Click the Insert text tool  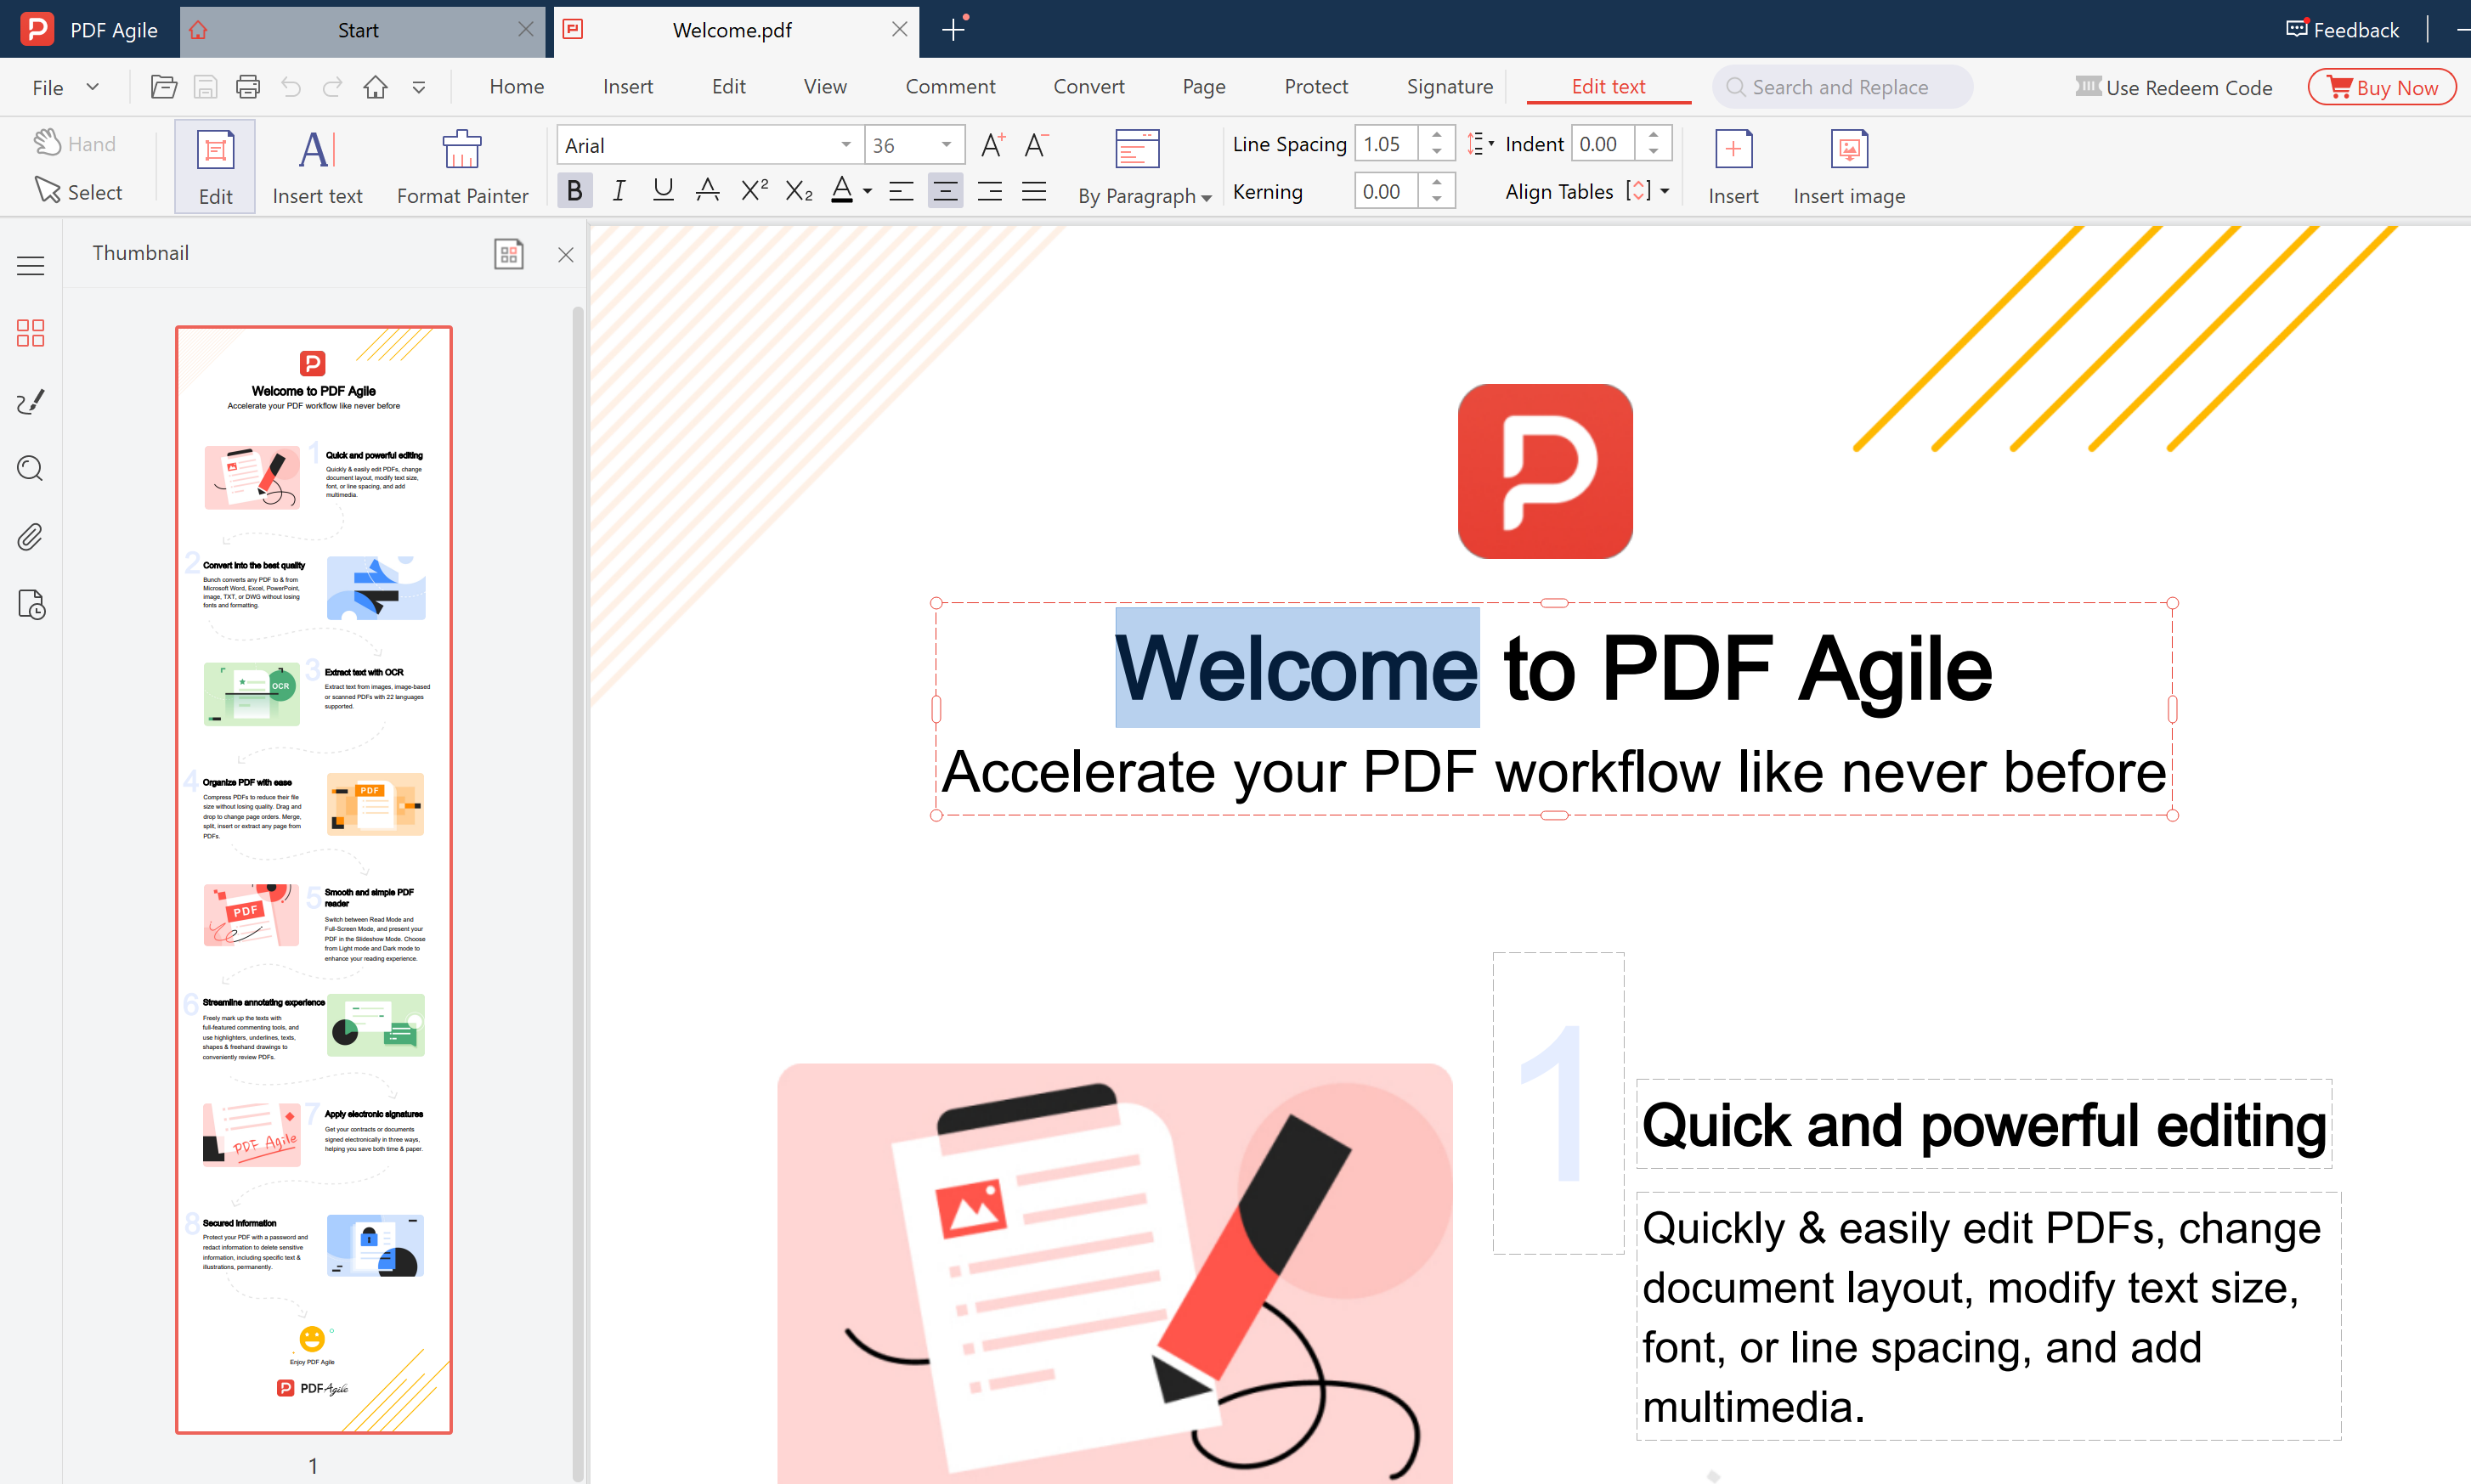[317, 167]
